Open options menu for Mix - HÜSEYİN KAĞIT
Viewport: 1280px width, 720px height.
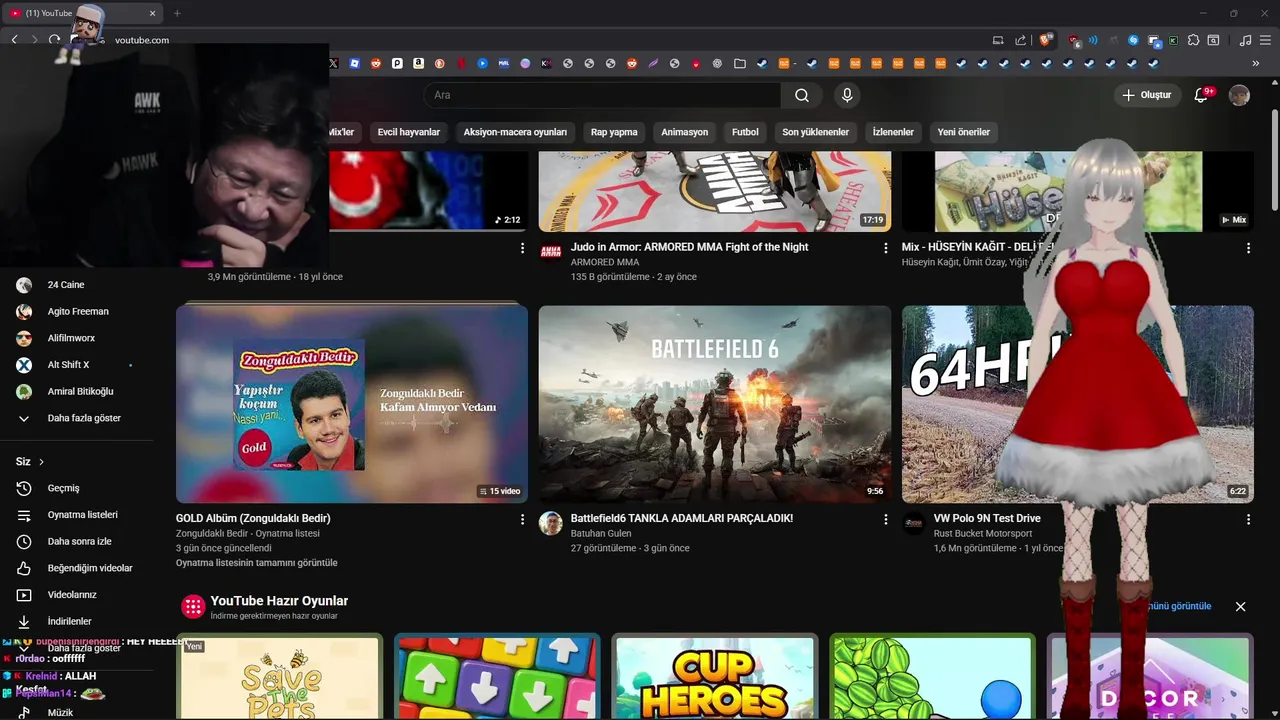[1248, 248]
